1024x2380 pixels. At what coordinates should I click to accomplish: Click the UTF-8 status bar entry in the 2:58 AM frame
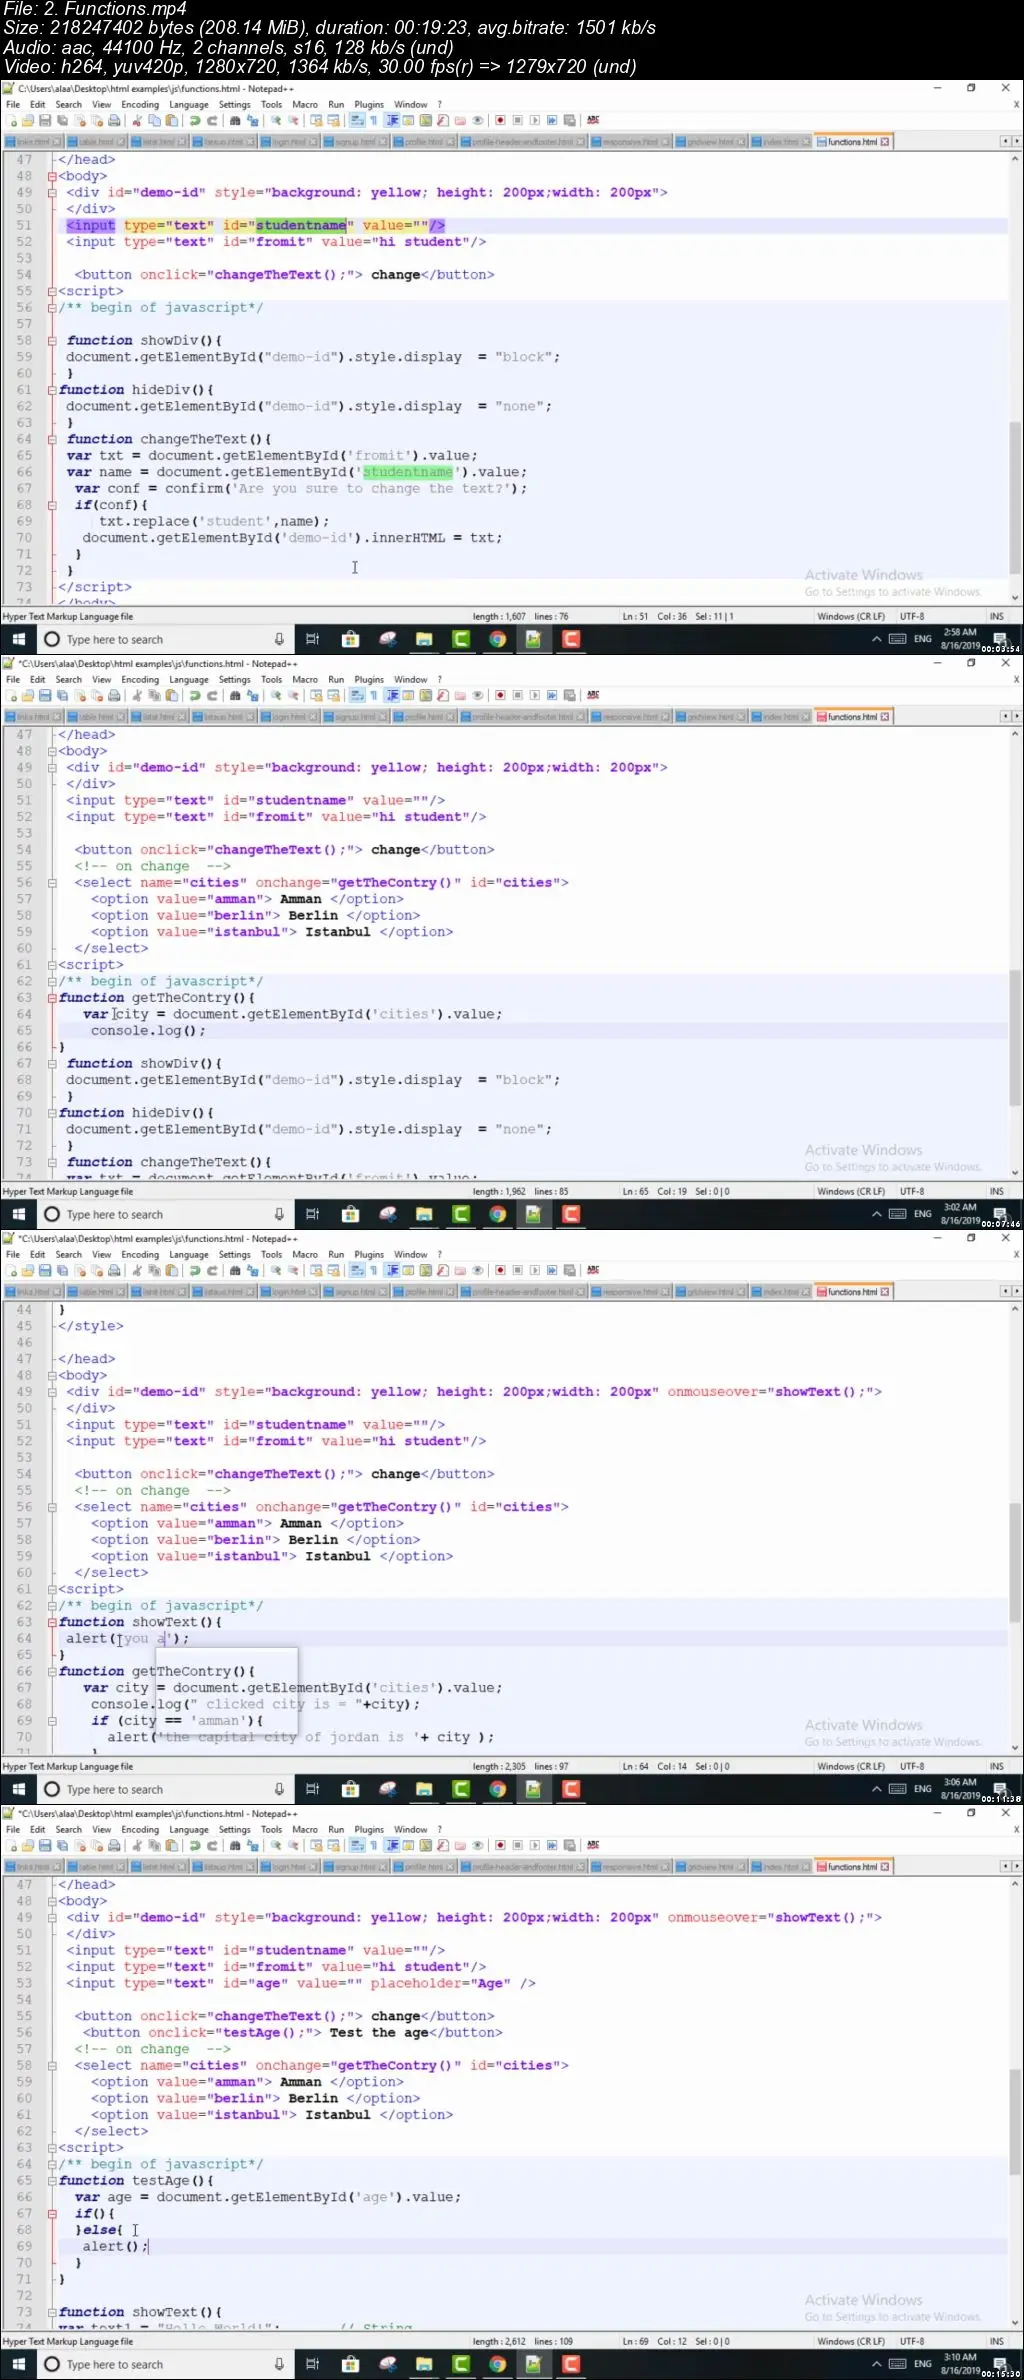coord(912,617)
